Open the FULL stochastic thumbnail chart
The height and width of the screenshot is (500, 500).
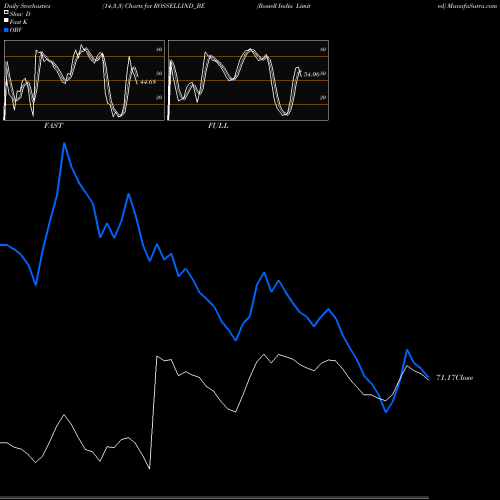[248, 80]
